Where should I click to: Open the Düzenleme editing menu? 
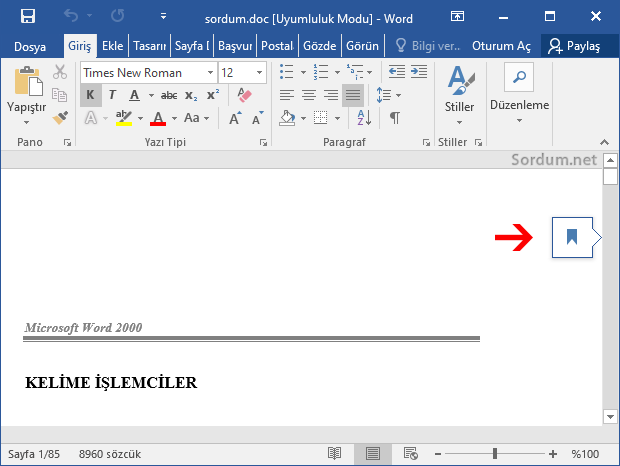520,93
